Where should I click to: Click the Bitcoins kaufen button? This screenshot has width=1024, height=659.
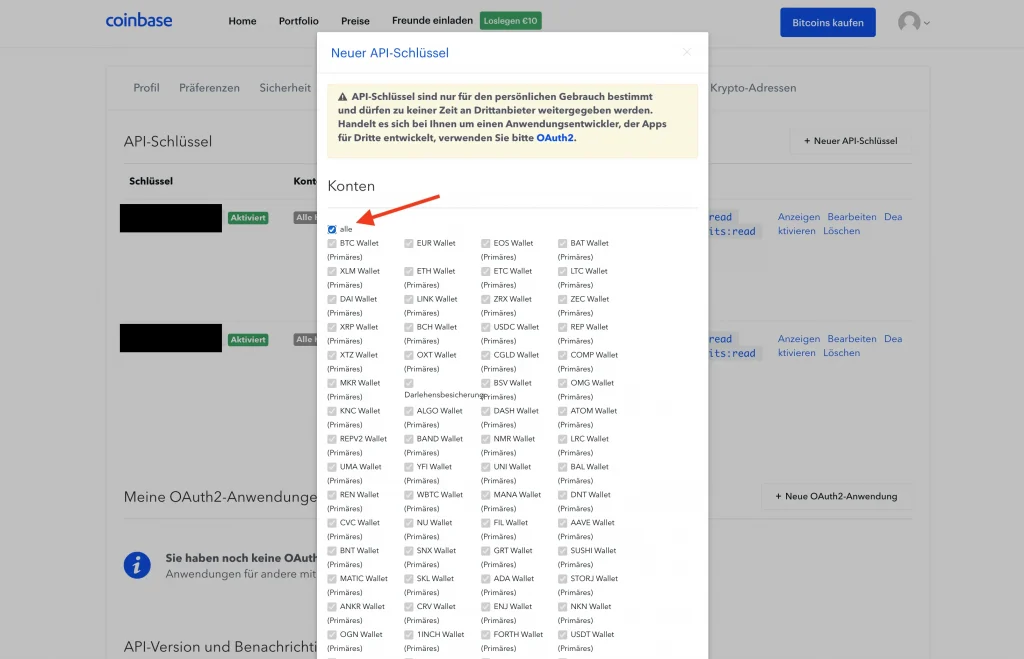(x=827, y=23)
